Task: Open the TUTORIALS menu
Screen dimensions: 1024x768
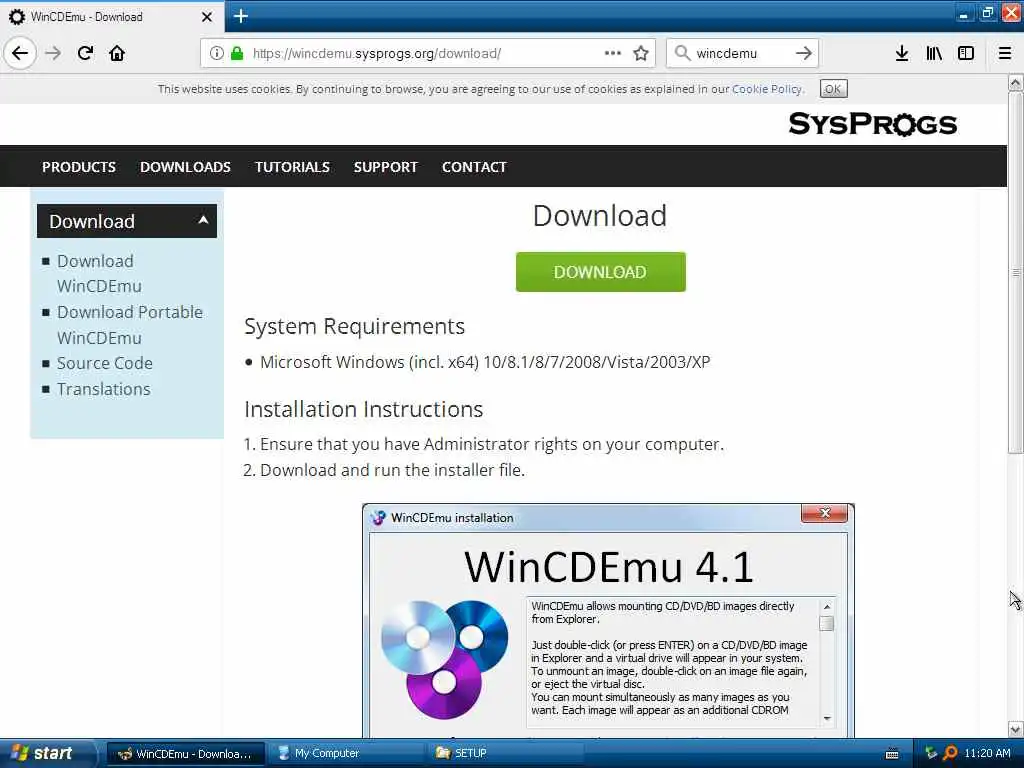Action: tap(293, 167)
